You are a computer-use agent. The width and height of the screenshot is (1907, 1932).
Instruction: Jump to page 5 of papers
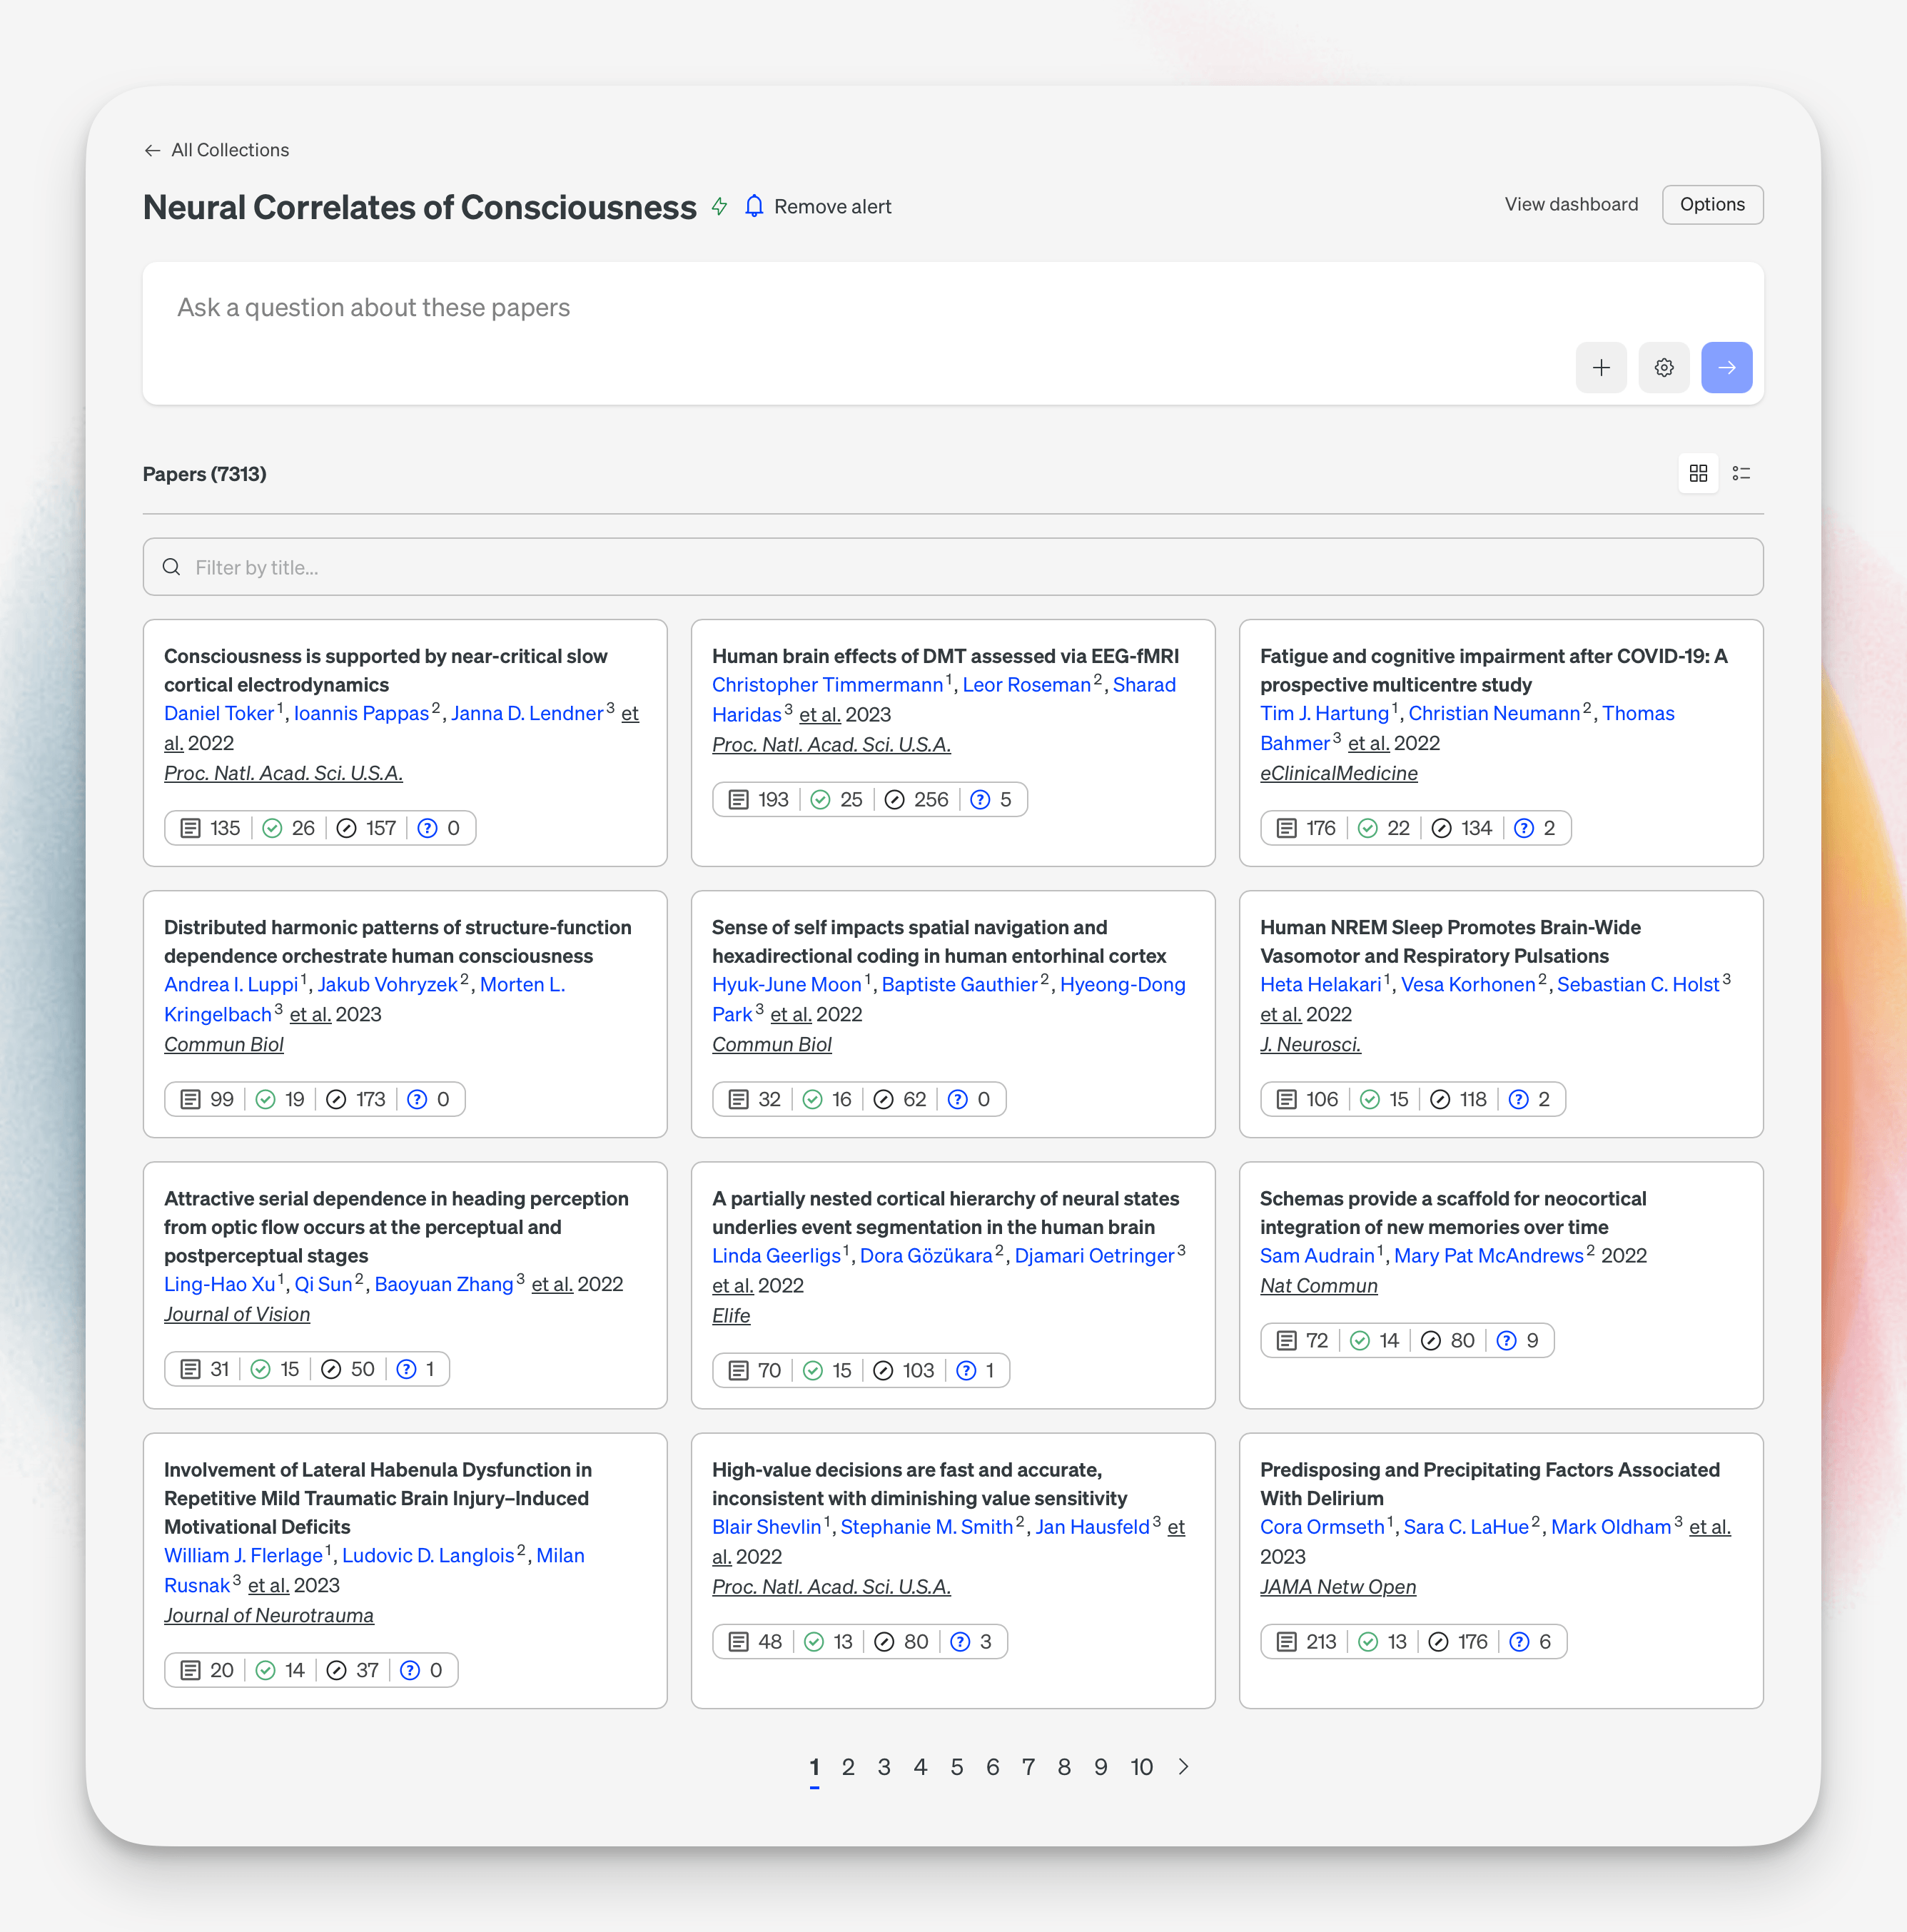(x=956, y=1767)
